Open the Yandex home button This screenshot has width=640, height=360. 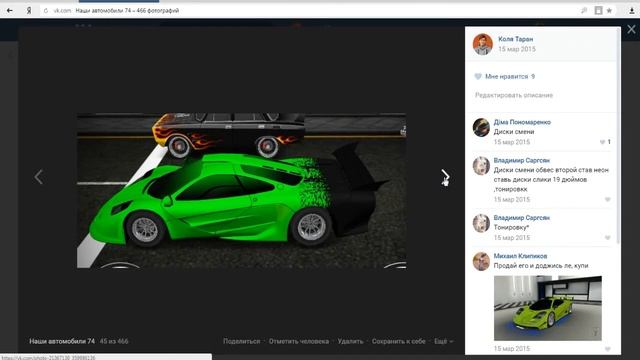click(29, 11)
